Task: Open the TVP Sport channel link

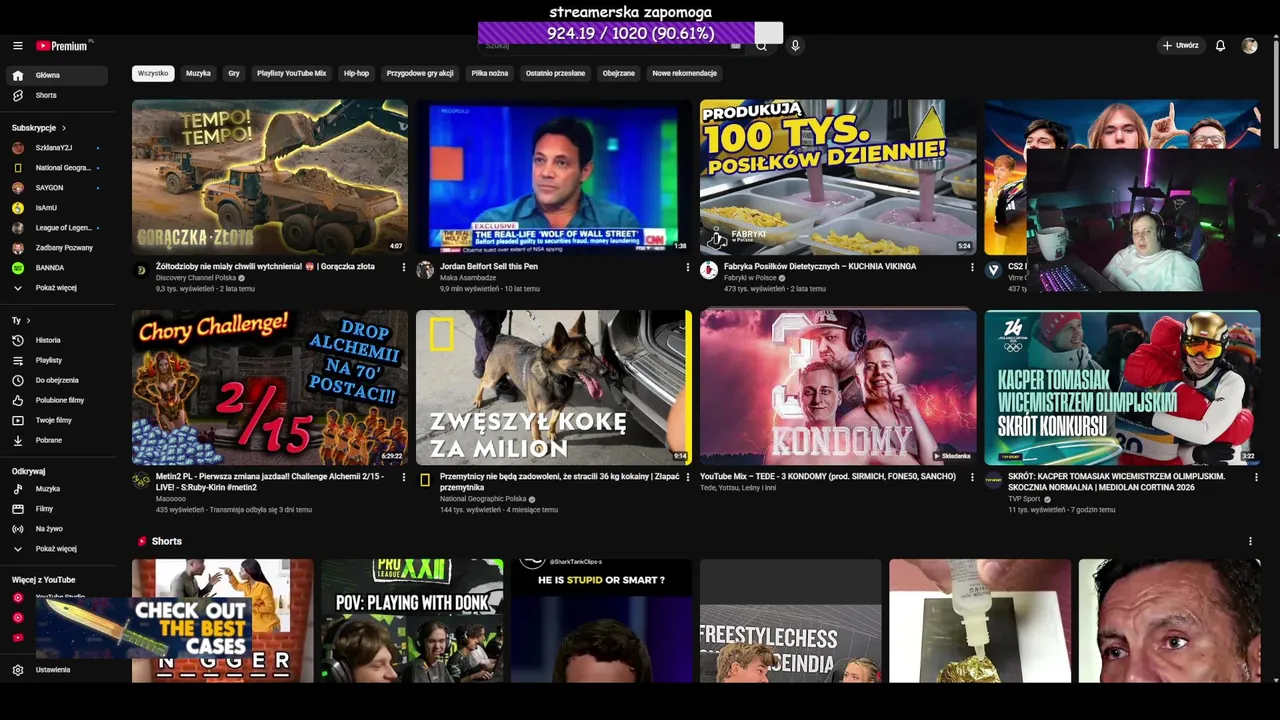Action: click(x=1024, y=499)
